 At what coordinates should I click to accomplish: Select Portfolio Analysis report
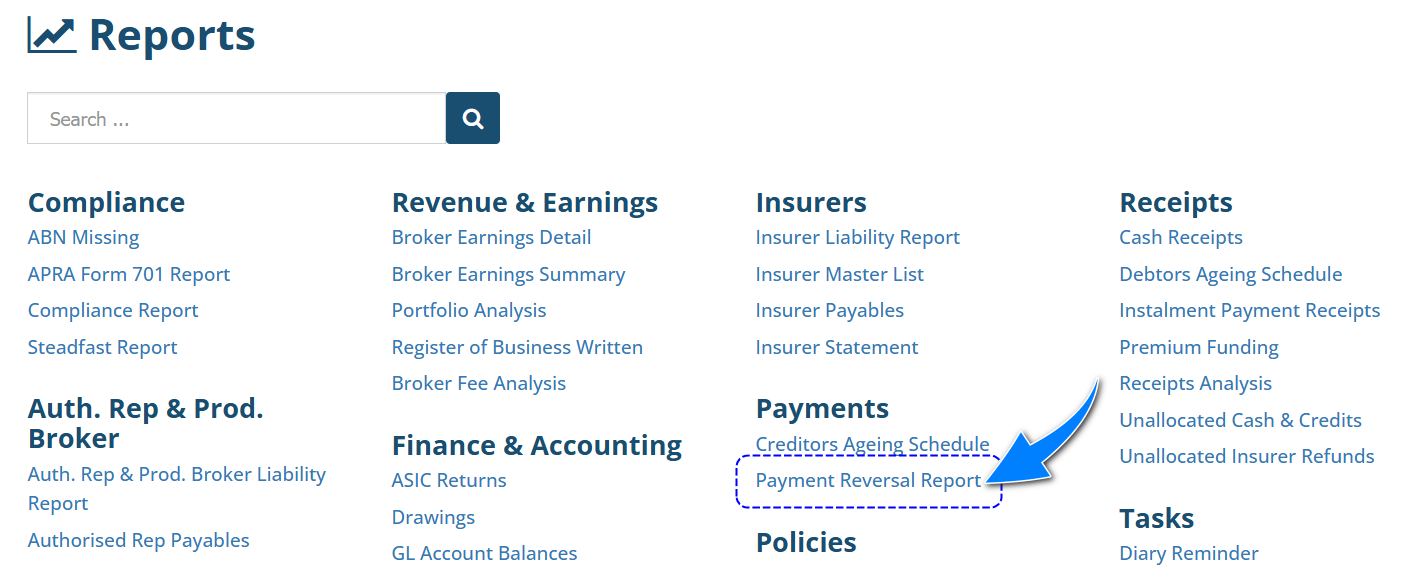click(469, 310)
